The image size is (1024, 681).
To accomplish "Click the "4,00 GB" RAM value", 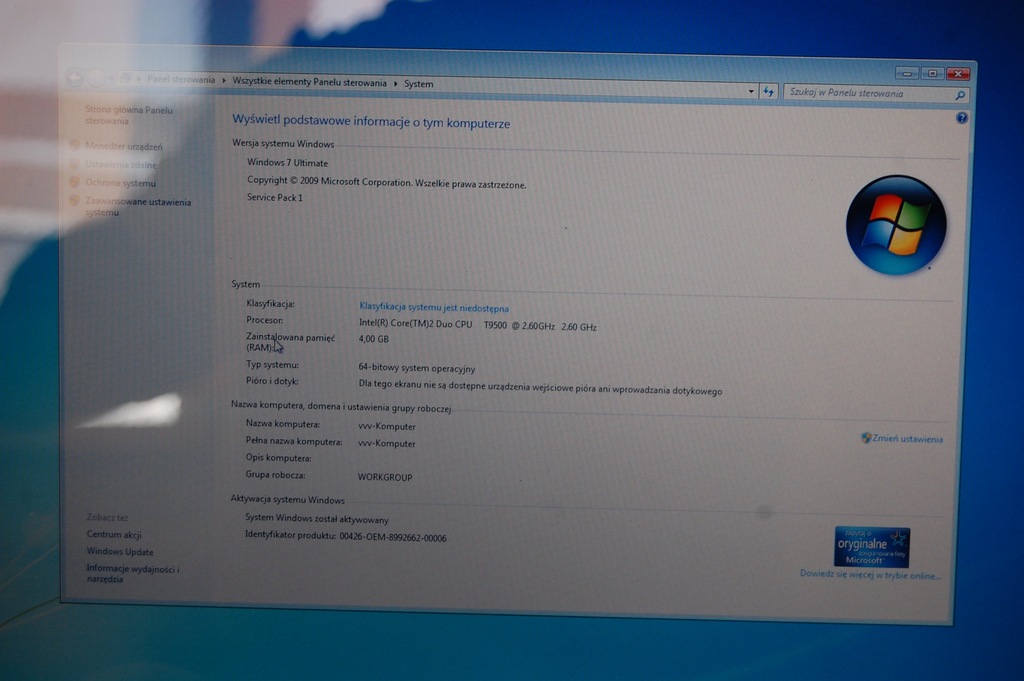I will (x=374, y=339).
